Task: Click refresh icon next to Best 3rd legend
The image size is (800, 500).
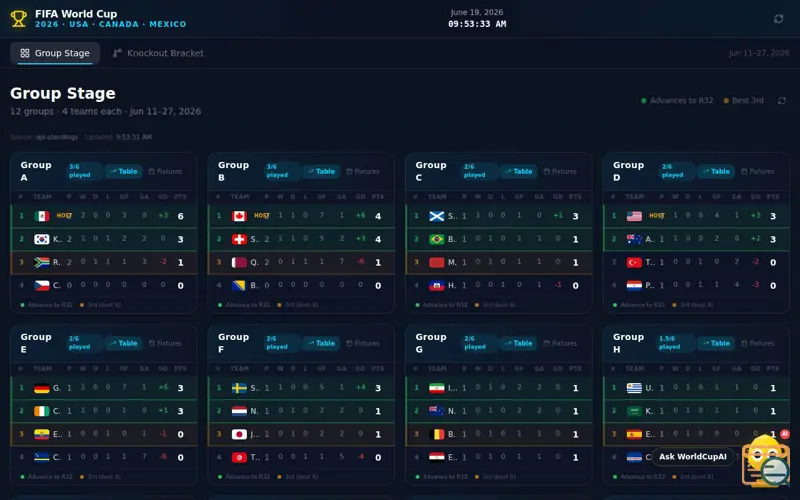Action: (782, 101)
